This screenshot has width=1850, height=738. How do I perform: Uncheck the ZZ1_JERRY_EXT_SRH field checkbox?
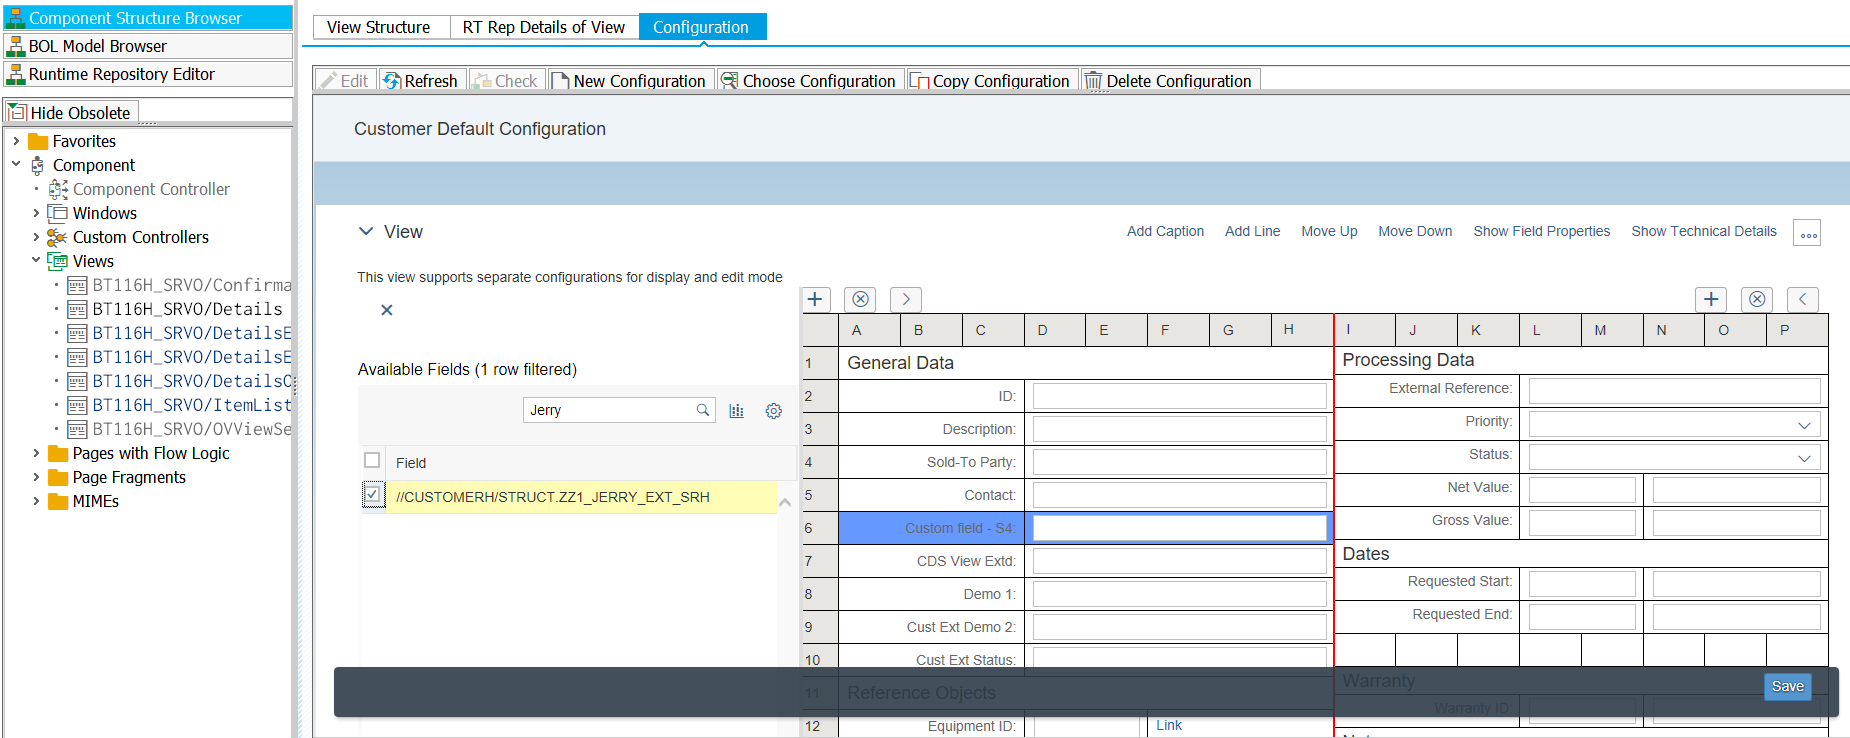click(x=372, y=494)
